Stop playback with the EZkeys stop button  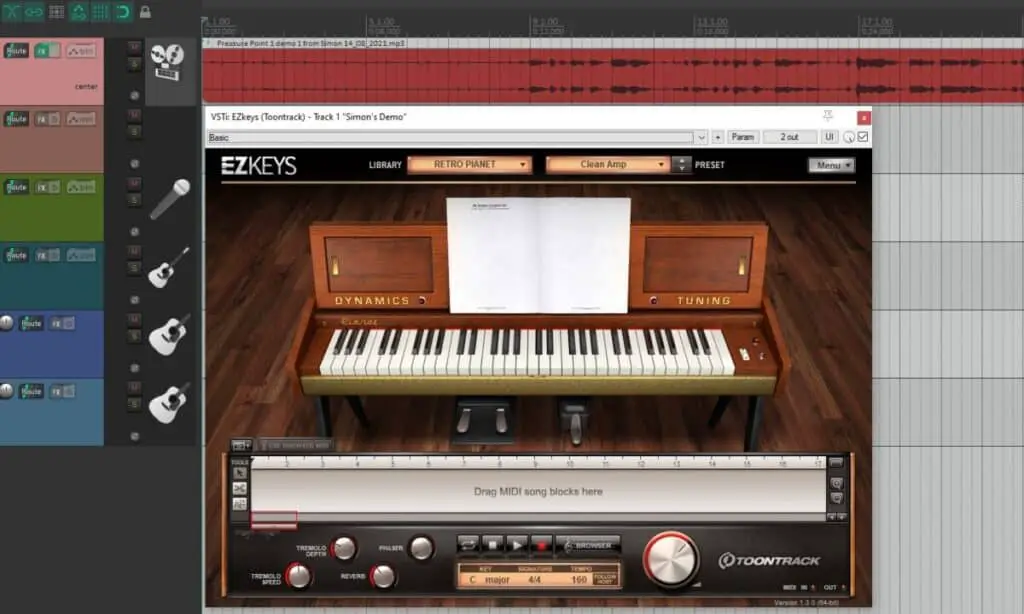click(x=492, y=544)
